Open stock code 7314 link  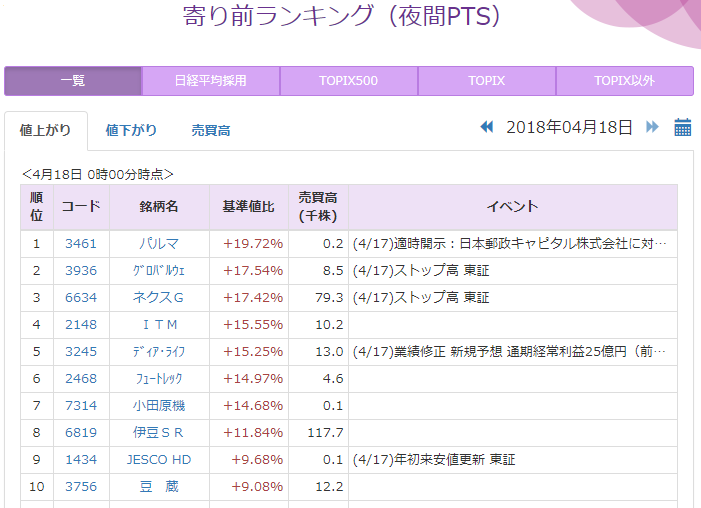click(x=81, y=406)
